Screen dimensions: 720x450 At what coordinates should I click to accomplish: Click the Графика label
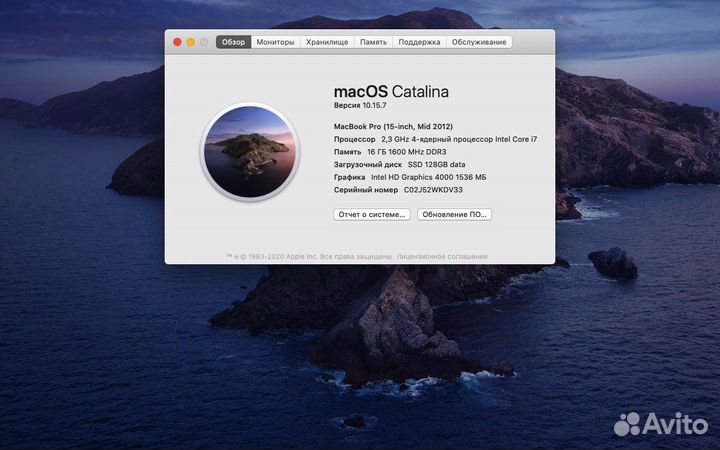(x=349, y=177)
